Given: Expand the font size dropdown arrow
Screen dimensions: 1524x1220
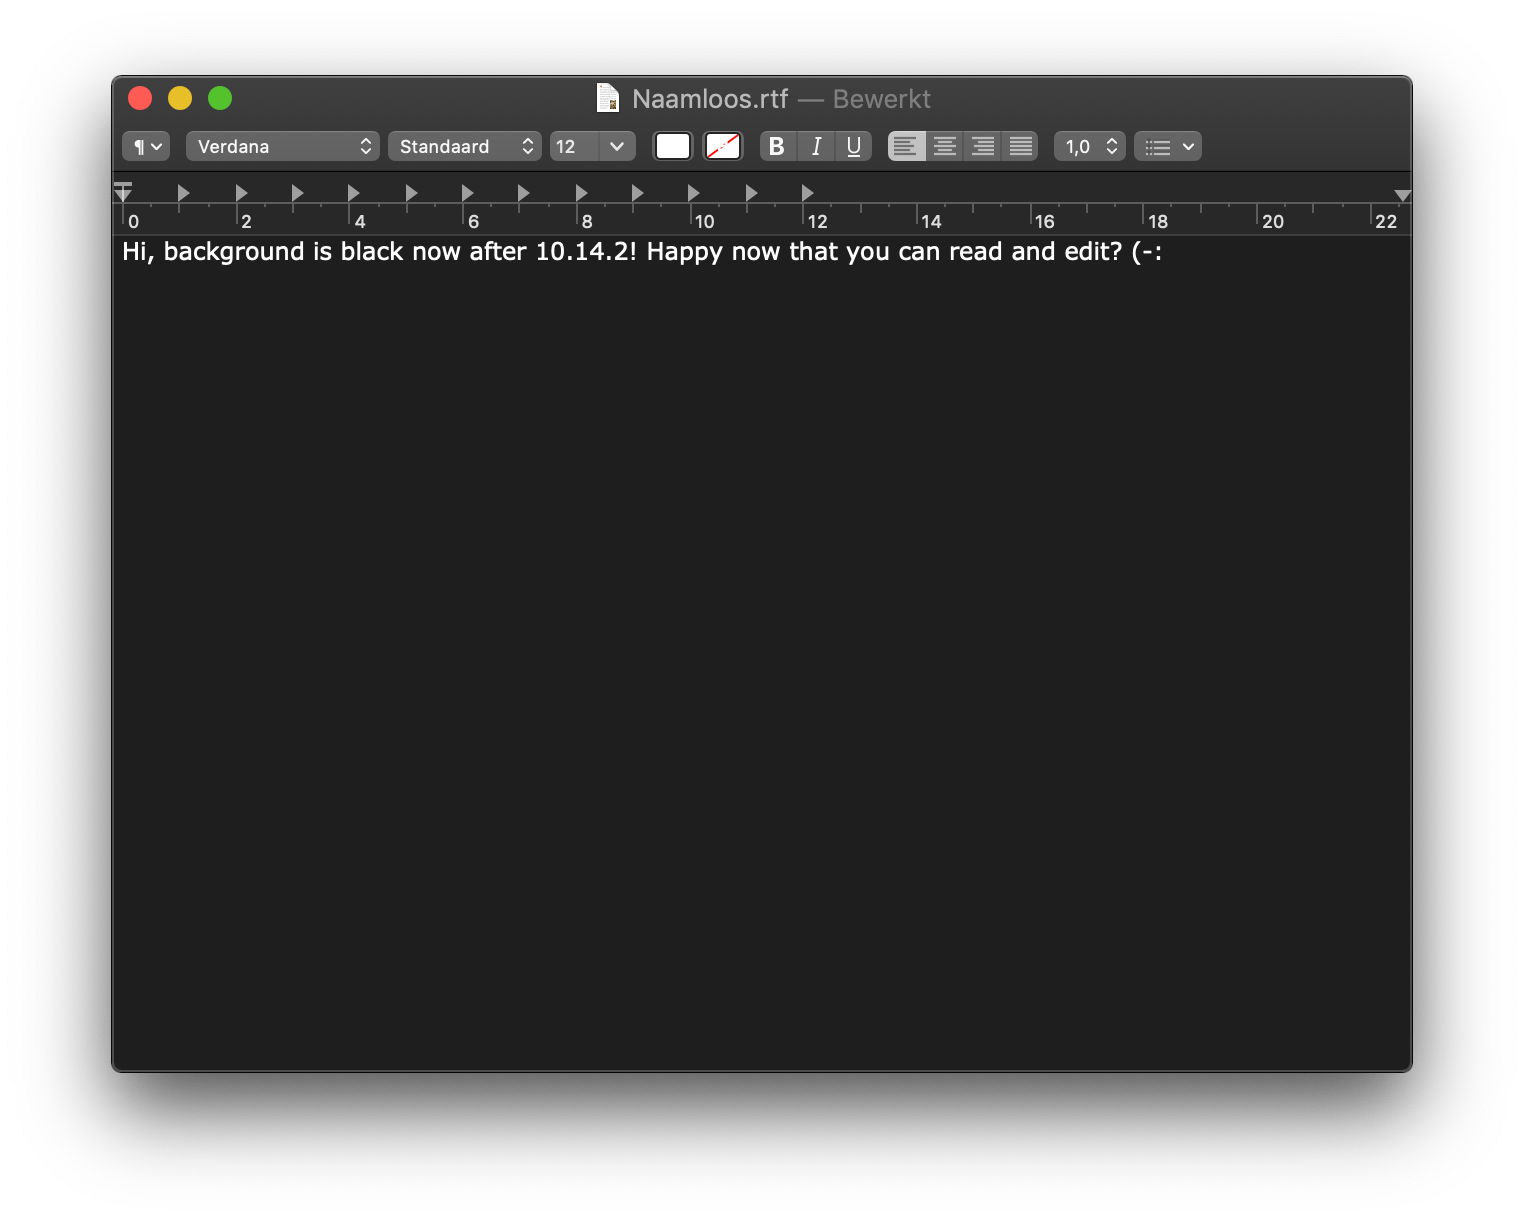Looking at the screenshot, I should tap(617, 147).
